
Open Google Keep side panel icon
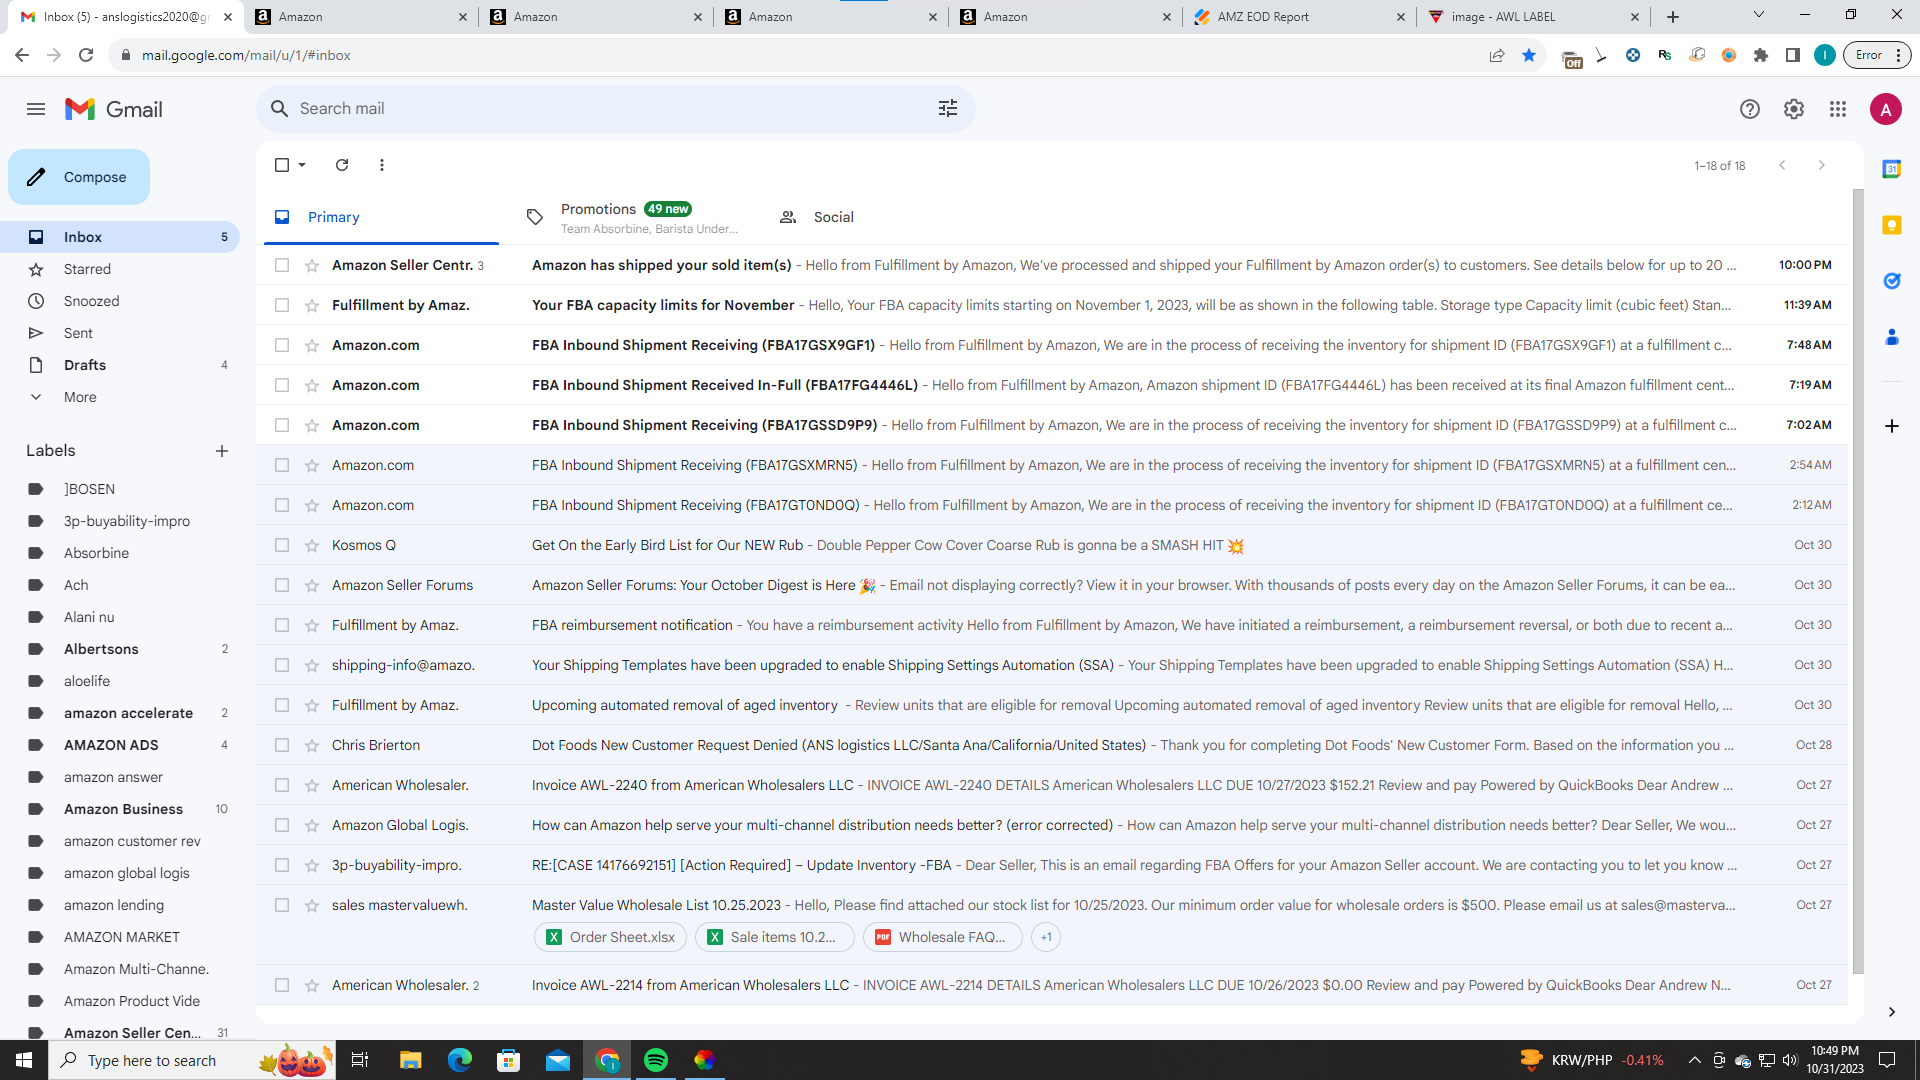click(x=1892, y=225)
